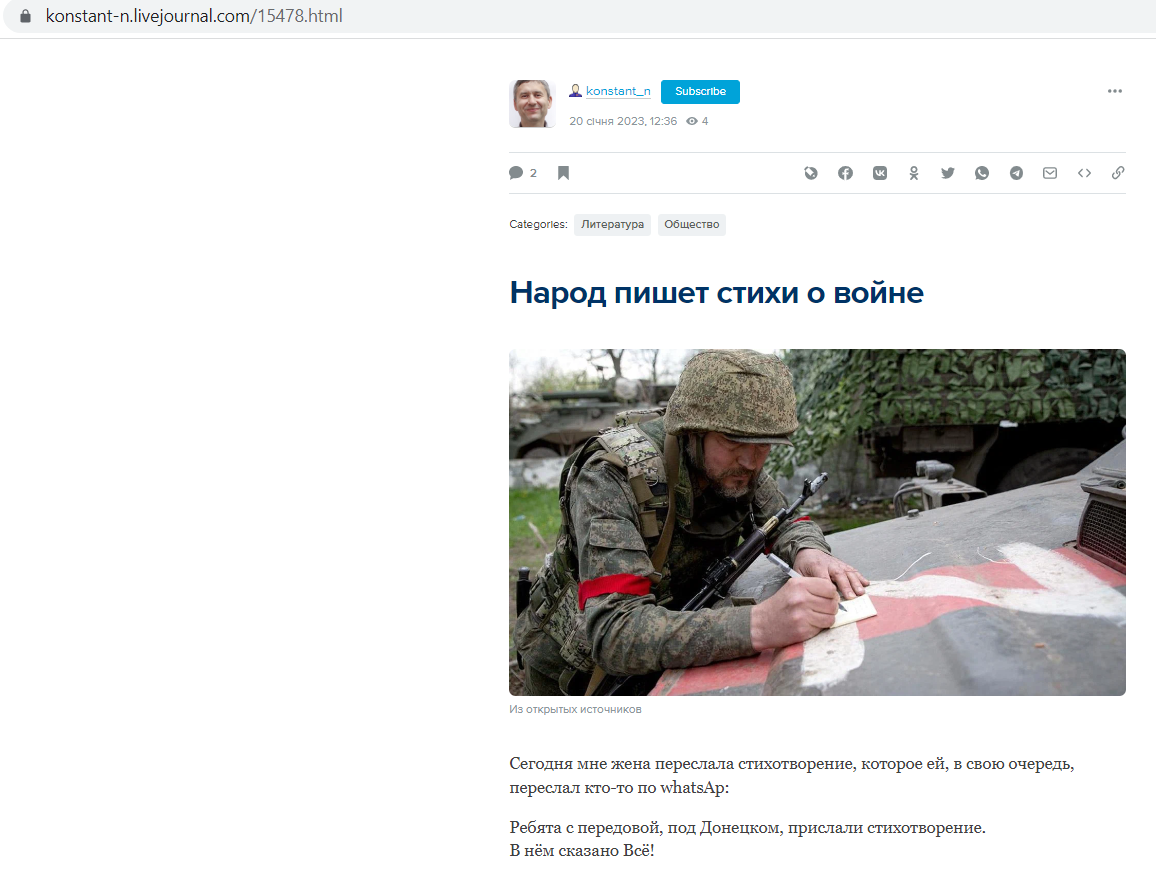Open the author avatar photo
The height and width of the screenshot is (876, 1156).
point(532,104)
